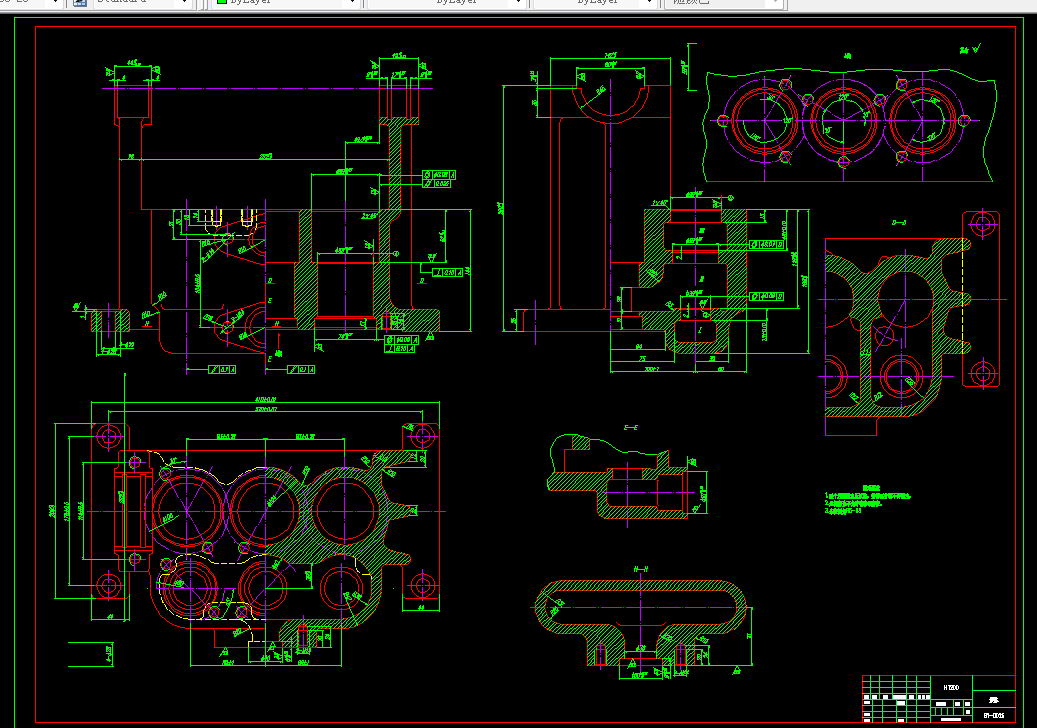The image size is (1037, 728).
Task: Select the third numbered line of the technical notes
Action: point(843,511)
